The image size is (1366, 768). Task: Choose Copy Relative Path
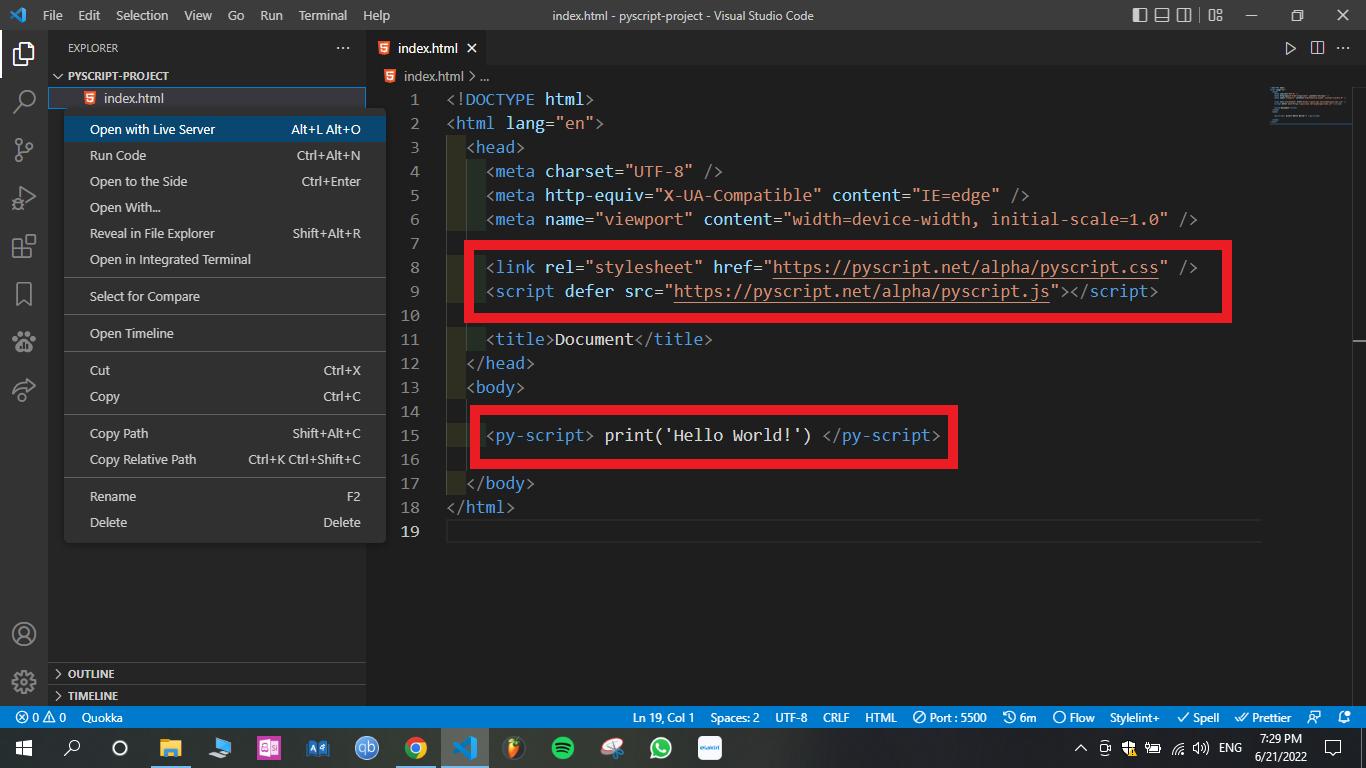pos(225,459)
